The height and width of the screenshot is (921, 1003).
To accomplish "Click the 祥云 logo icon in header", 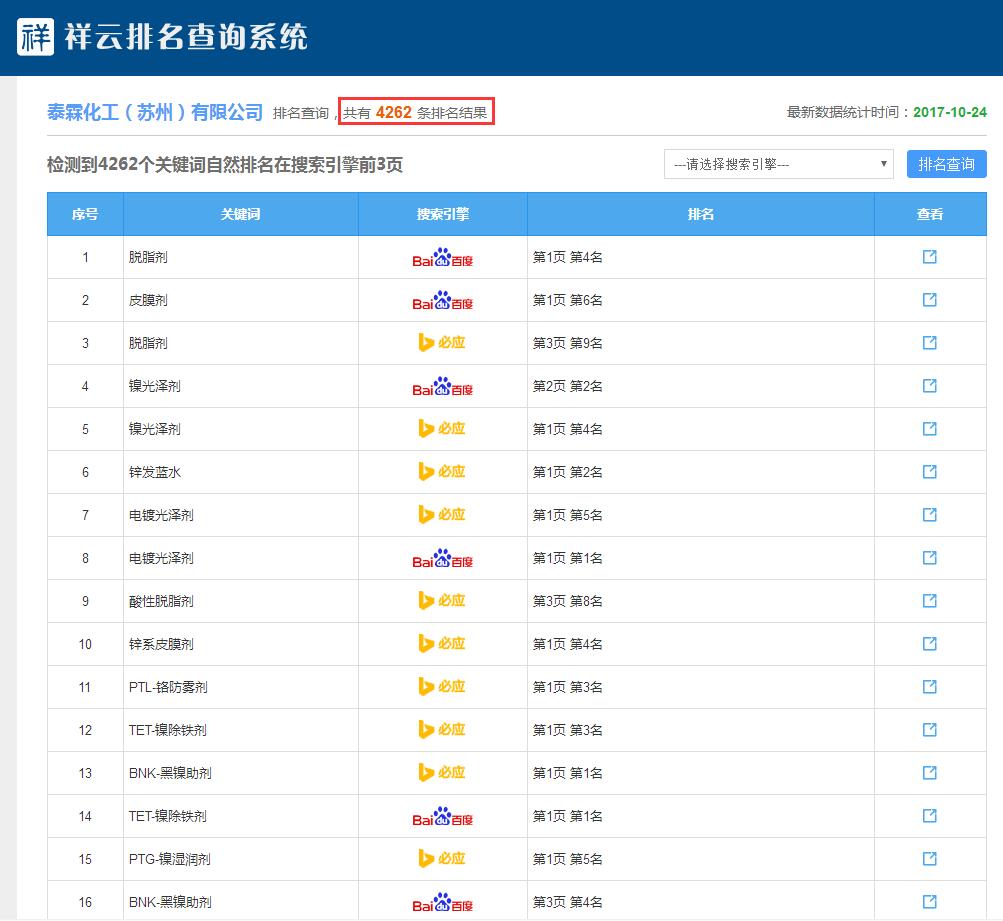I will pos(35,36).
